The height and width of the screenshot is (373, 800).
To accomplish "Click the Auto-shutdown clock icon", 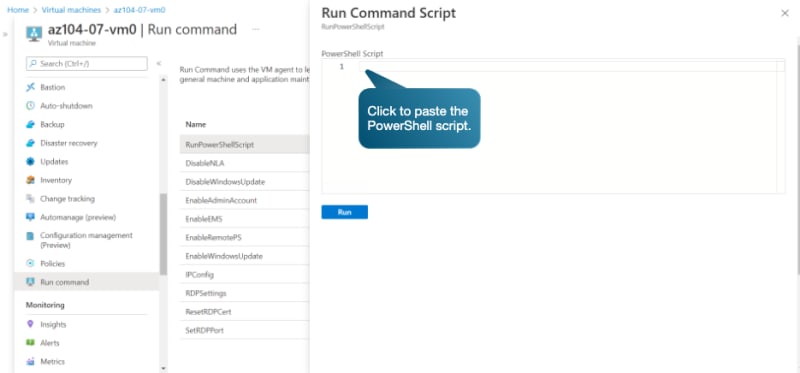I will coord(30,106).
